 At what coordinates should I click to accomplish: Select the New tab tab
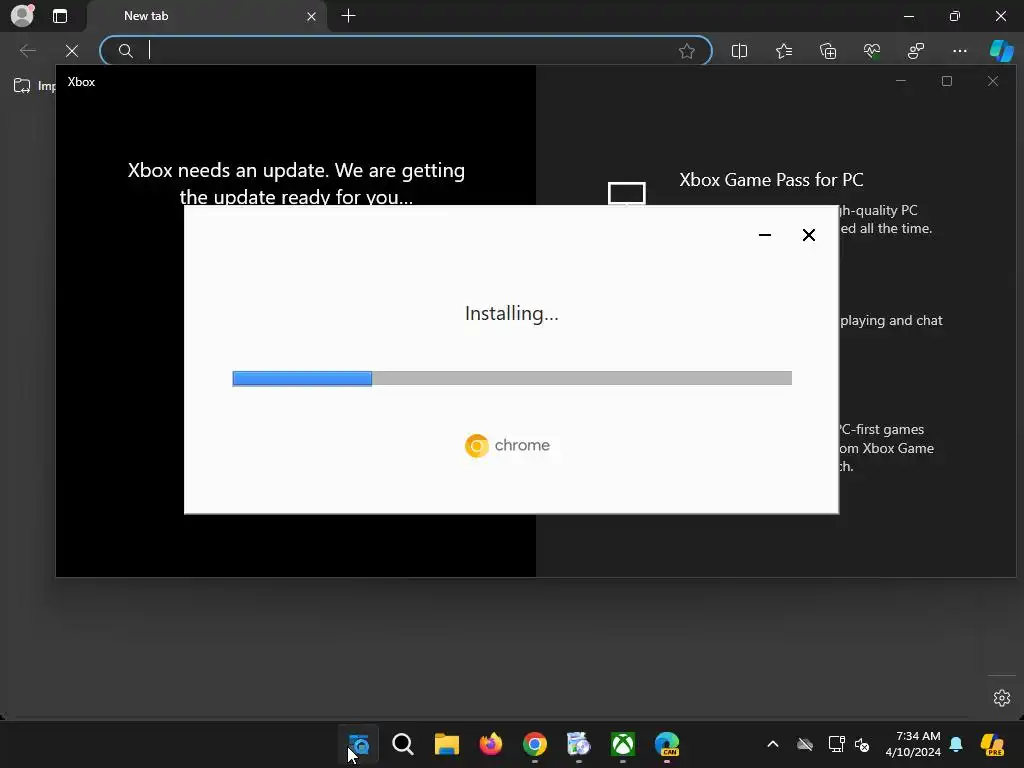click(x=206, y=16)
